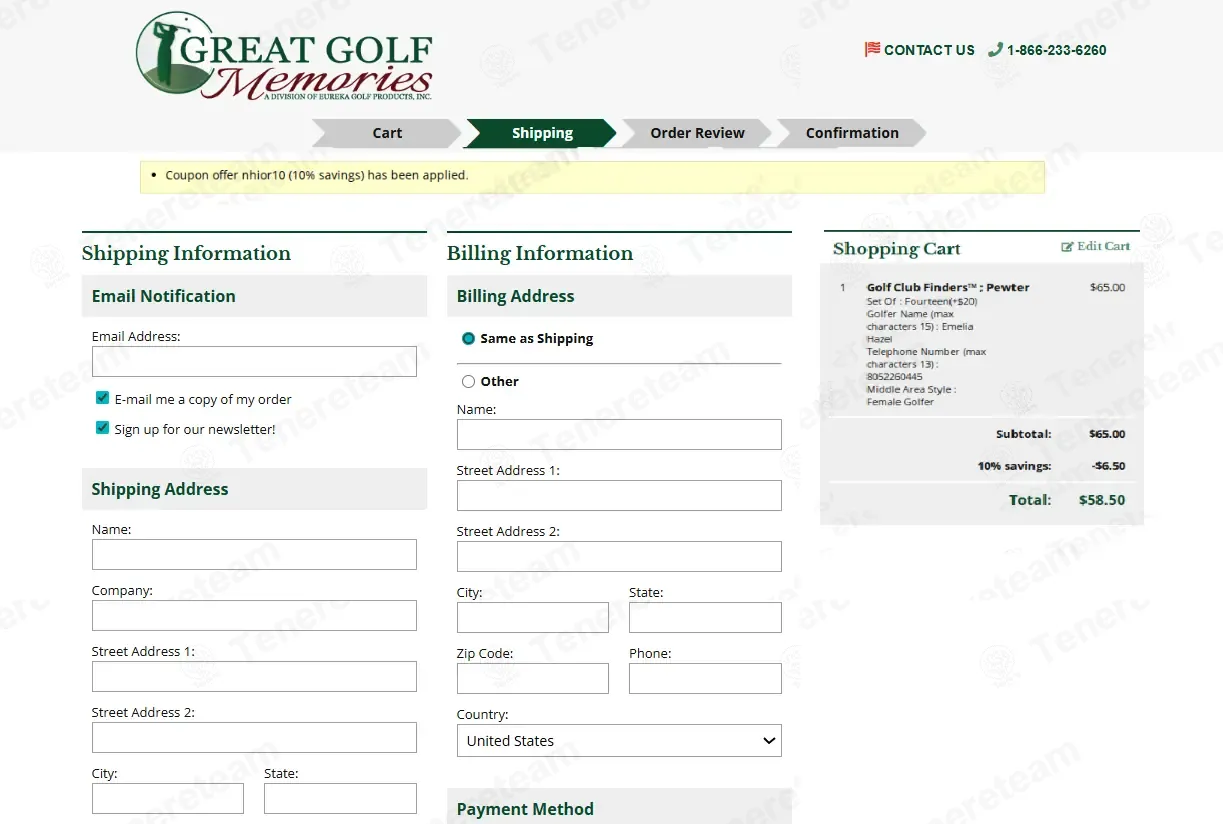Click the Edit Cart pencil icon
This screenshot has height=824, width=1223.
[x=1067, y=246]
